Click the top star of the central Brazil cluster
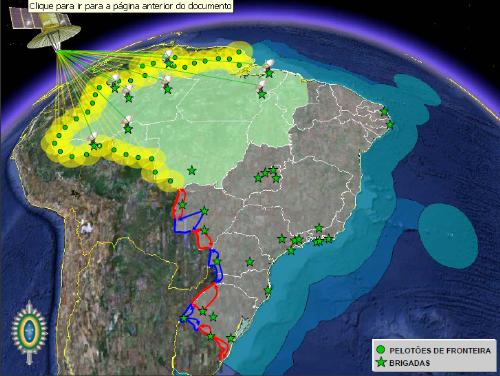This screenshot has width=500, height=376. (273, 170)
